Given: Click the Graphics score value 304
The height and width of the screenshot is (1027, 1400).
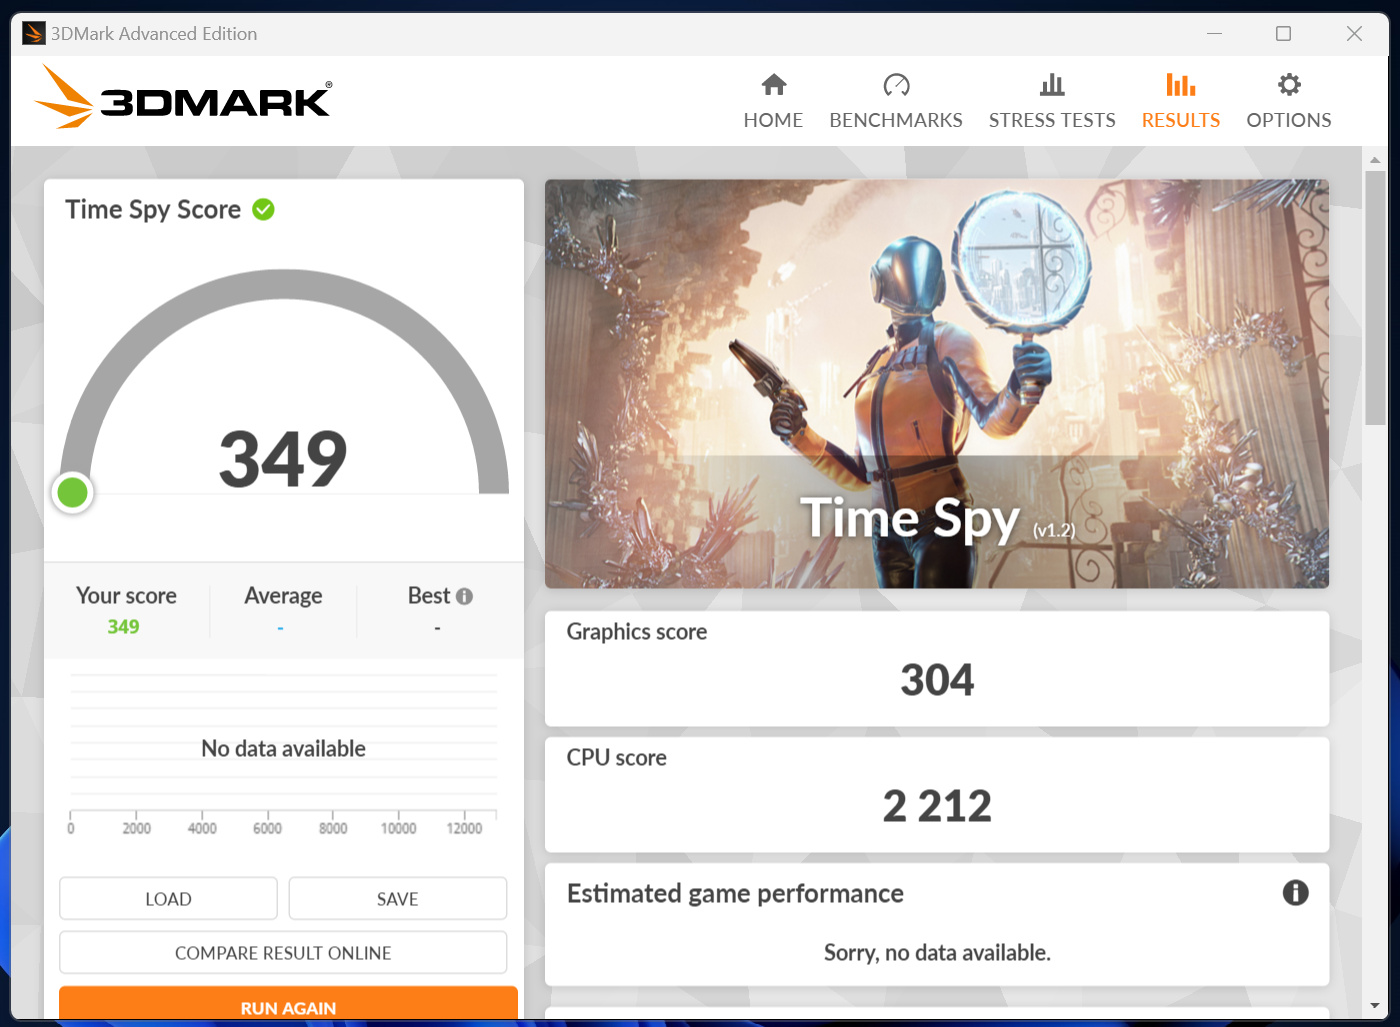Looking at the screenshot, I should coord(937,680).
